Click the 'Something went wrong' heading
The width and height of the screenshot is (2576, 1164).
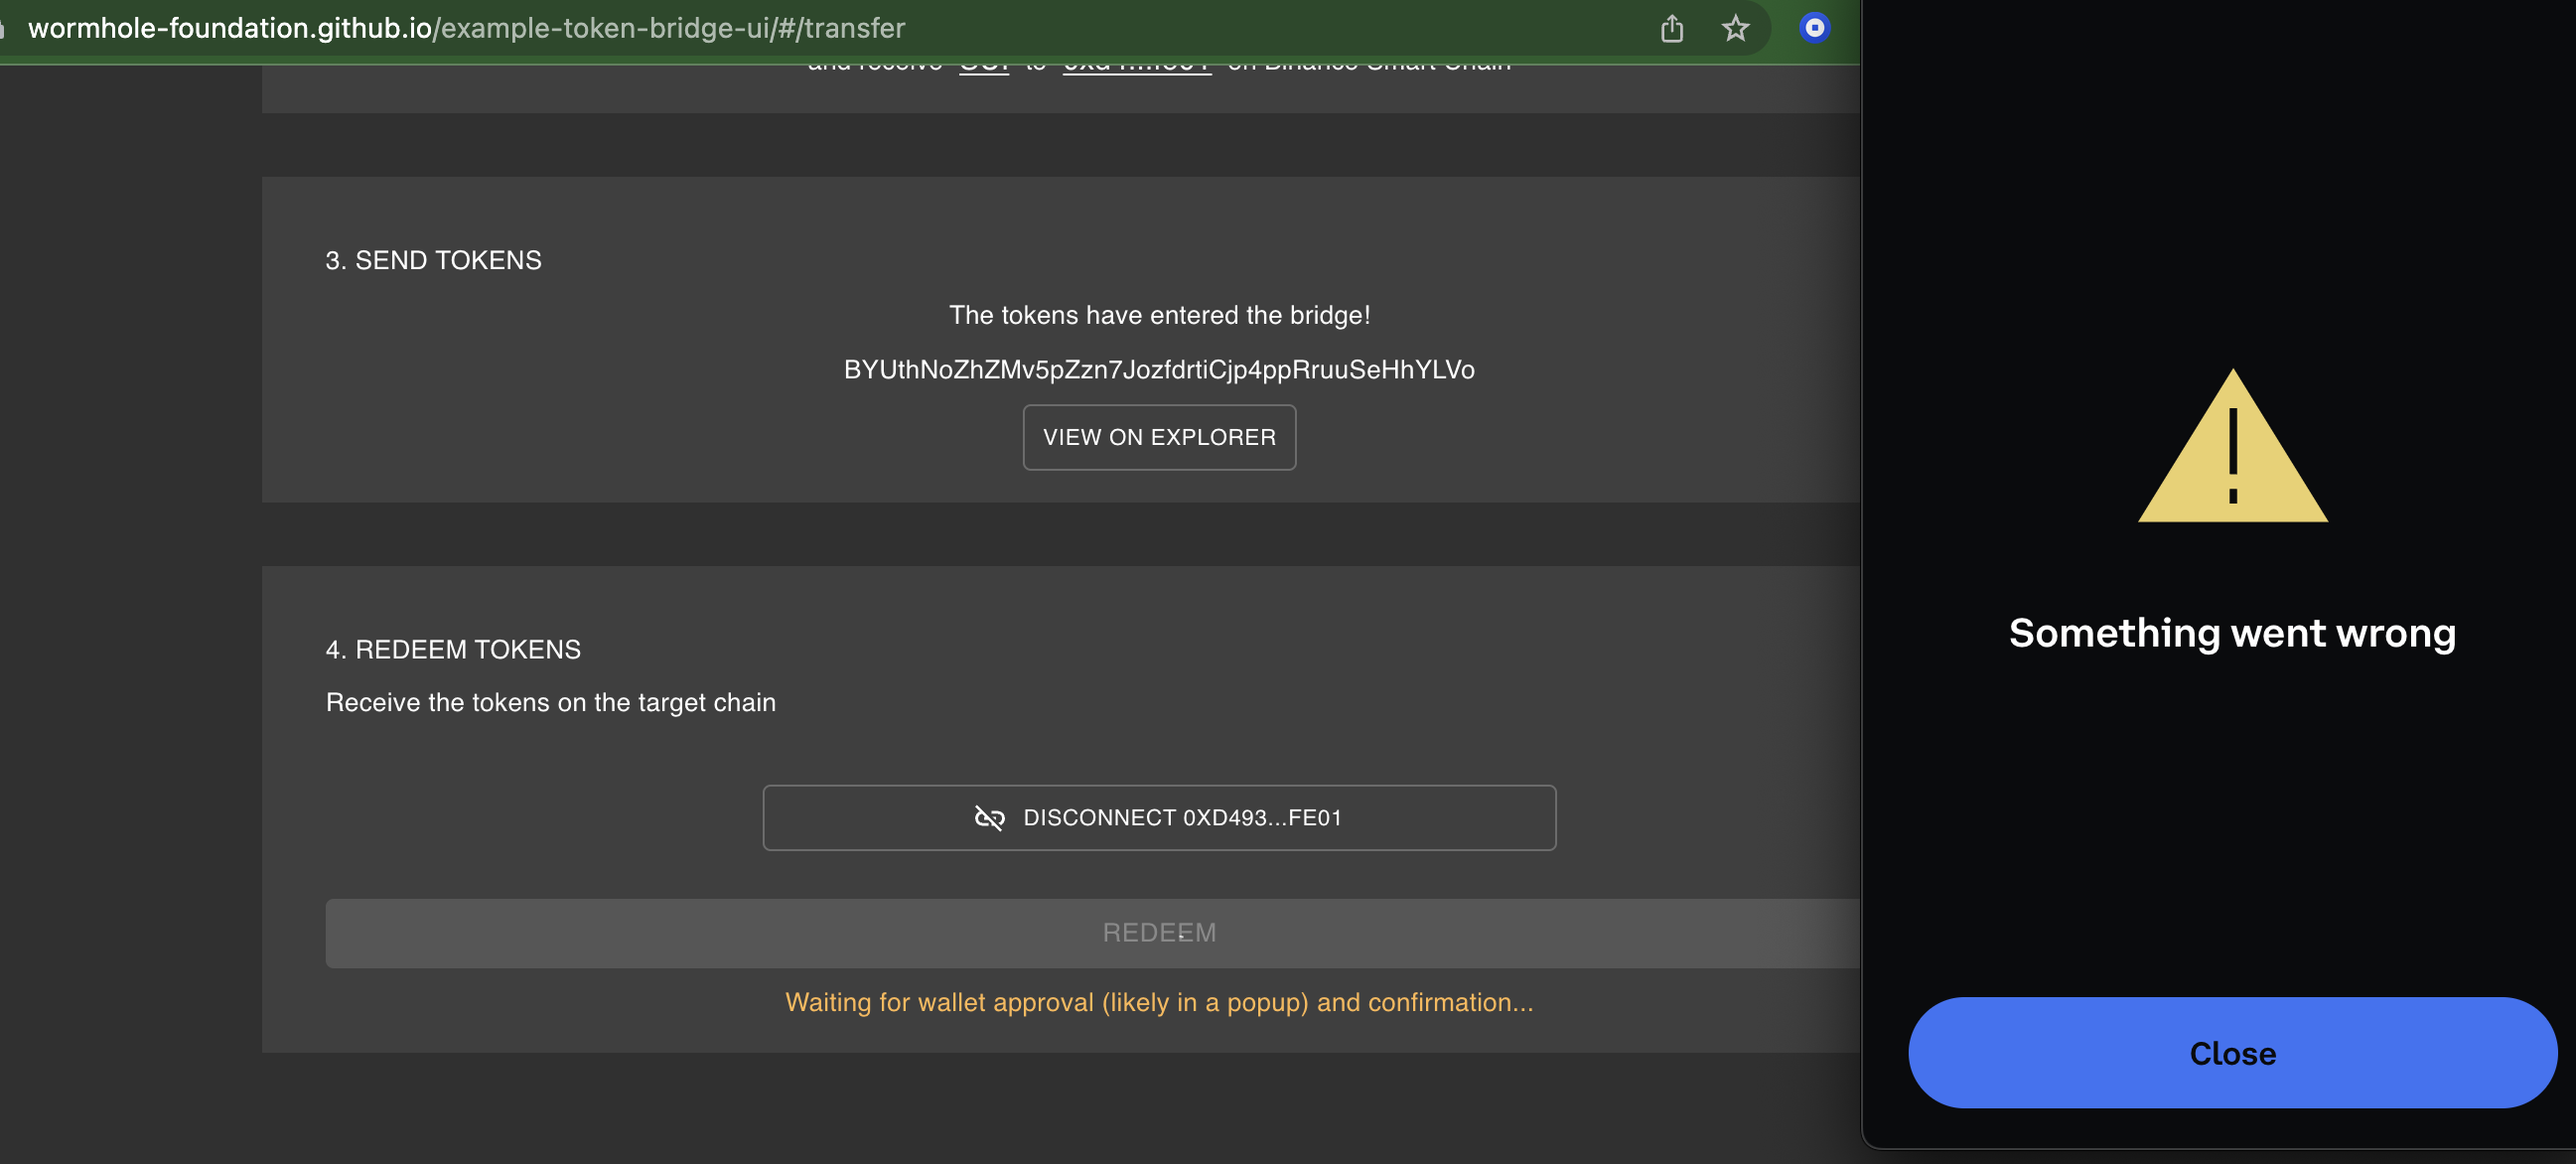[2231, 632]
